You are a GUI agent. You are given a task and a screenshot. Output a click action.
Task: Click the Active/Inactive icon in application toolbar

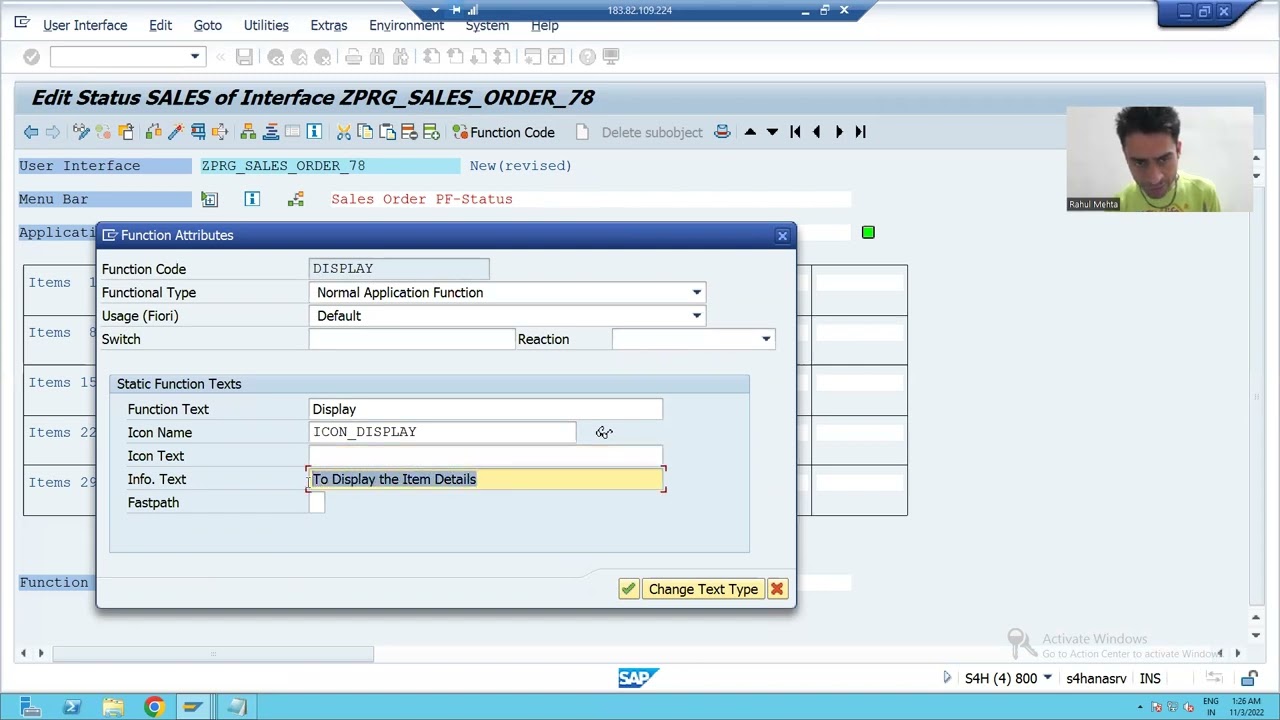tap(103, 132)
